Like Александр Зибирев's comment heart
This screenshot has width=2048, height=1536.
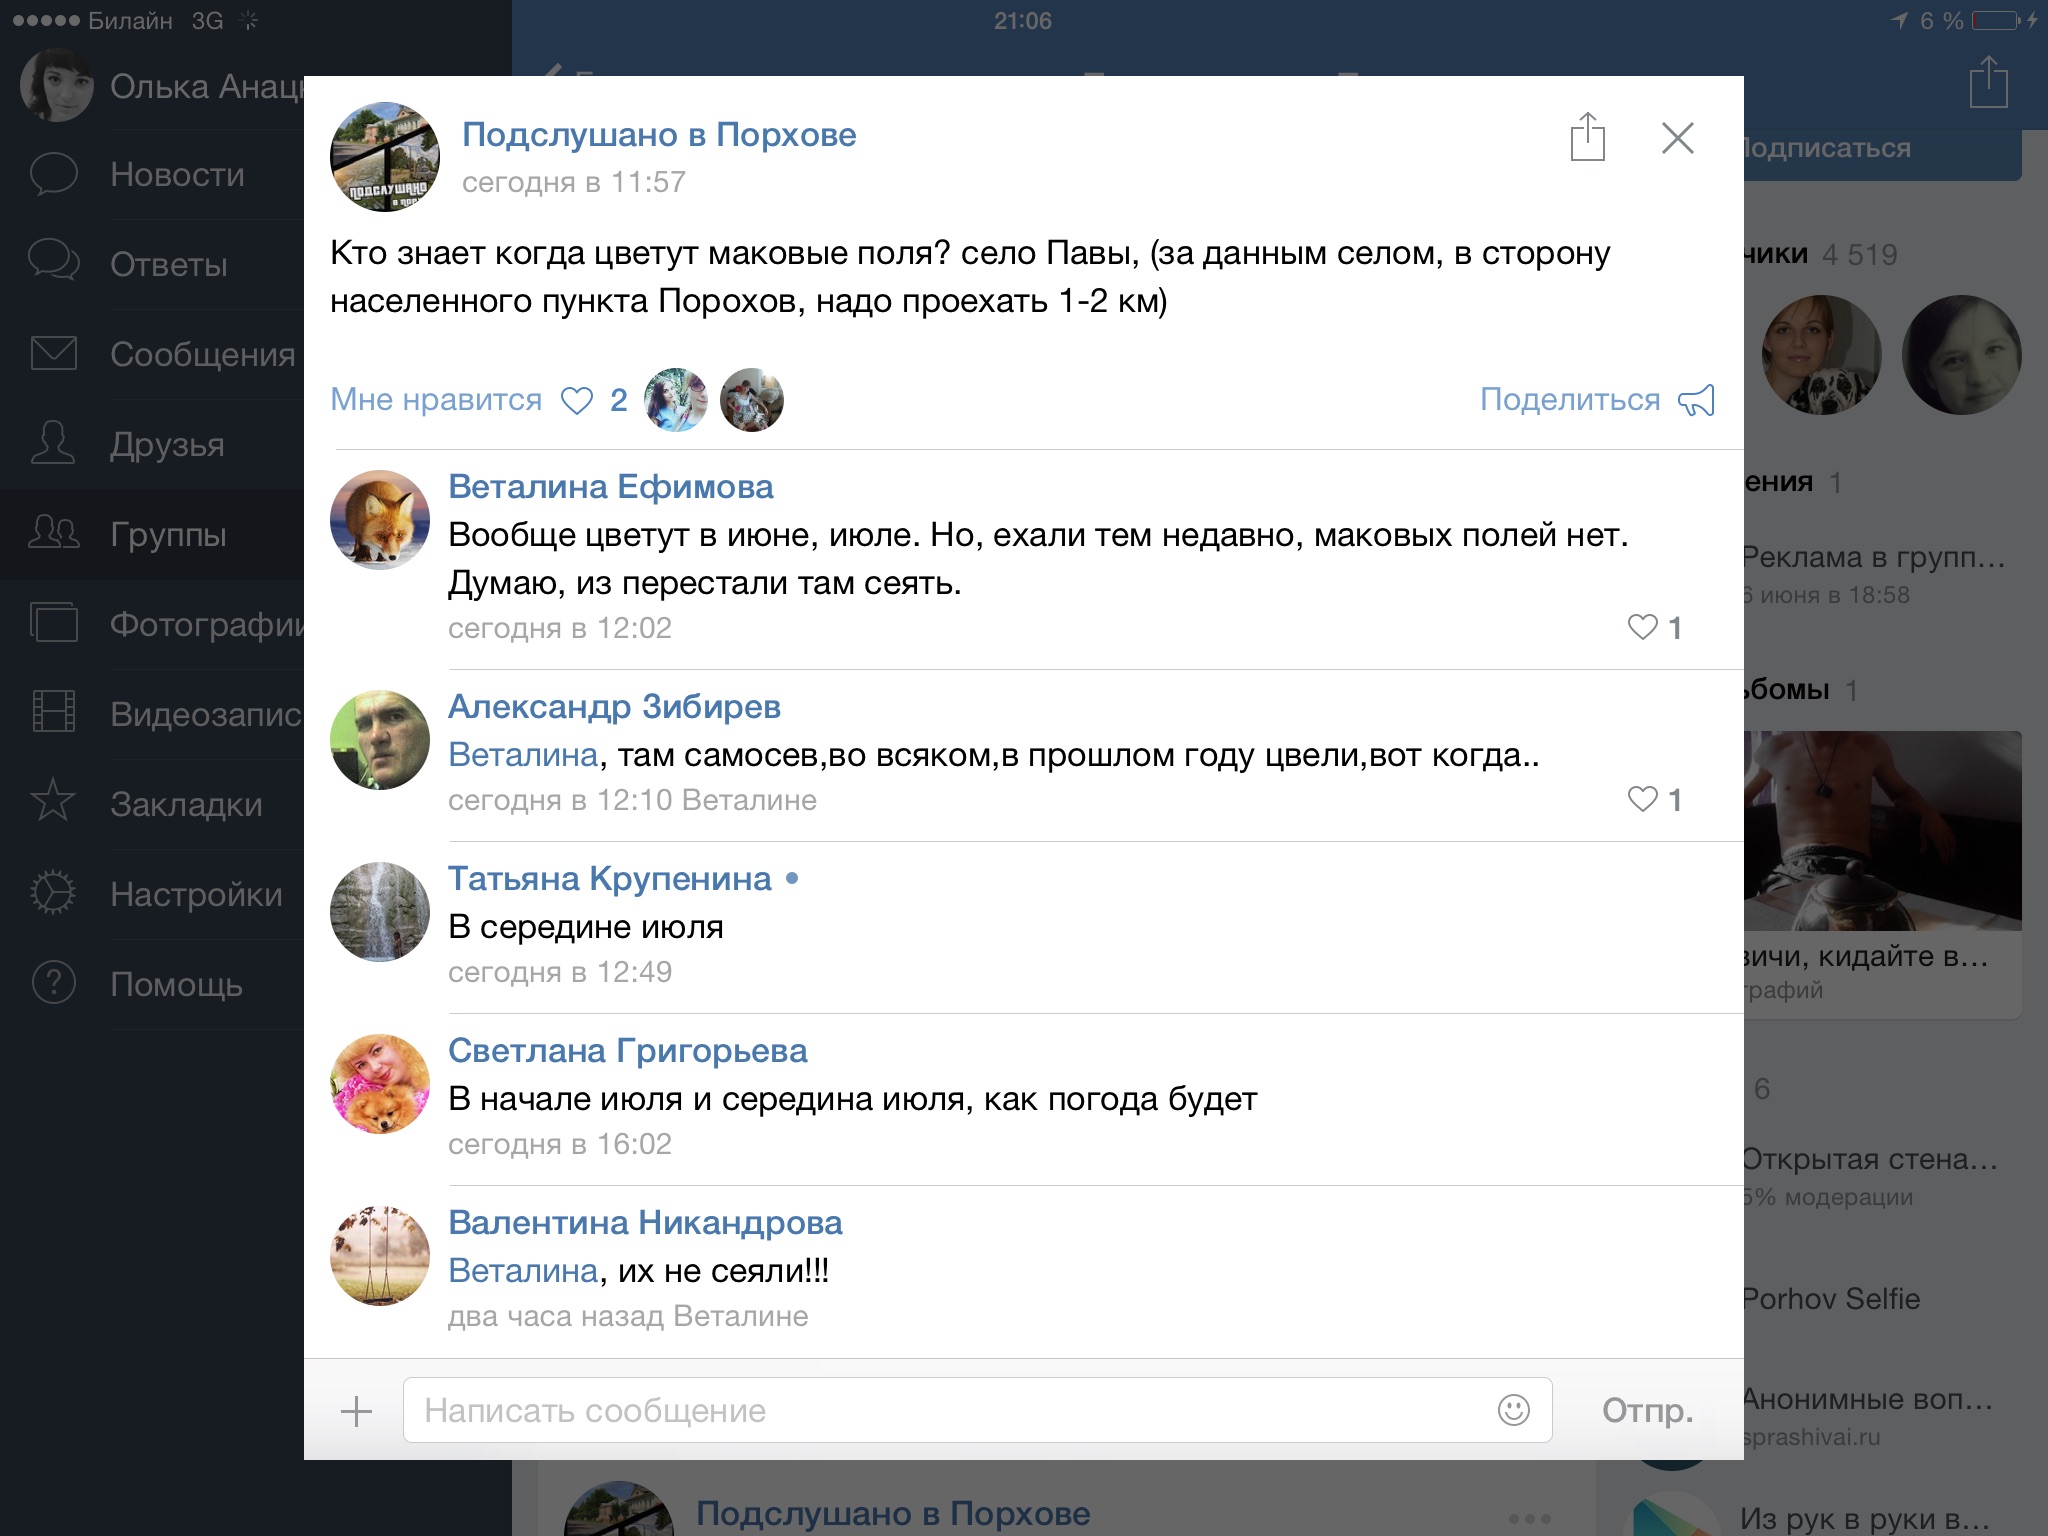pyautogui.click(x=1642, y=799)
